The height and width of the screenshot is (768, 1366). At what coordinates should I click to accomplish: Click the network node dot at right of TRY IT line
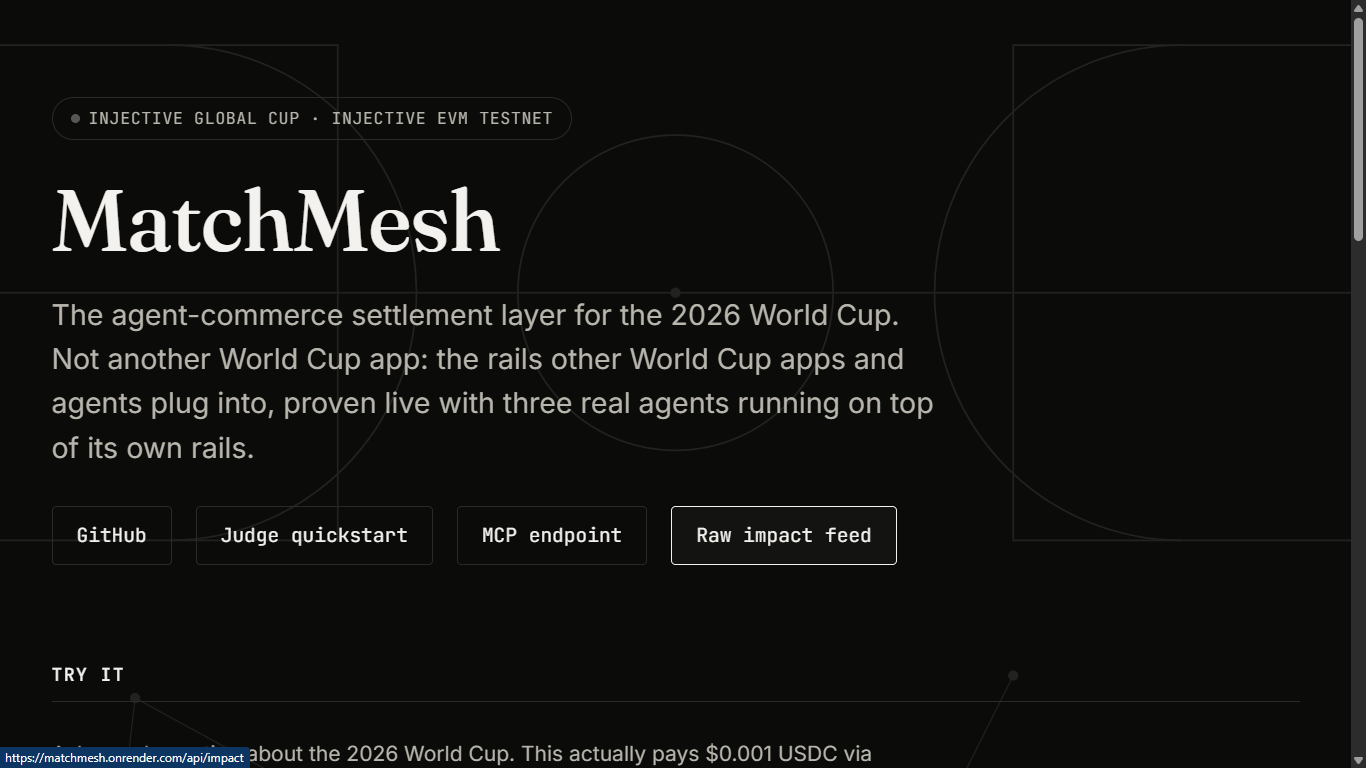coord(1013,676)
